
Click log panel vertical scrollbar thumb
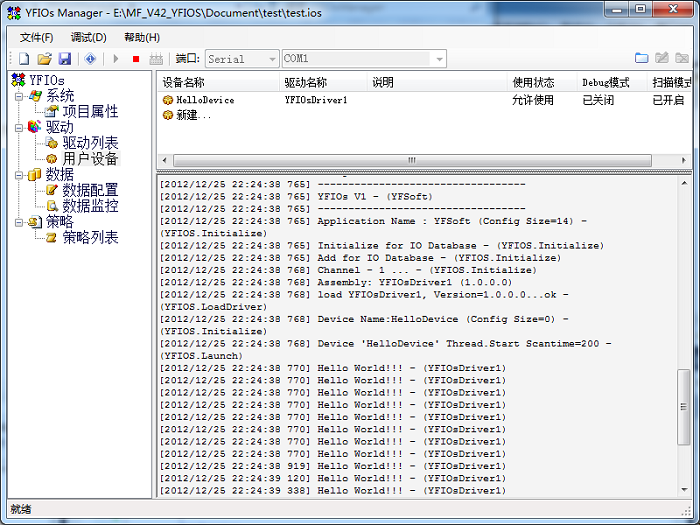684,407
